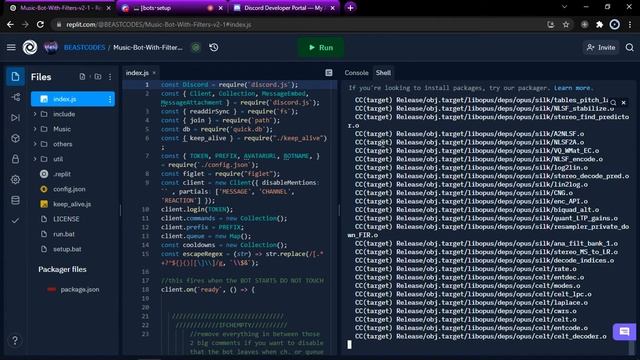Clear the shell with the X icon
The image size is (640, 360).
pyautogui.click(x=624, y=102)
